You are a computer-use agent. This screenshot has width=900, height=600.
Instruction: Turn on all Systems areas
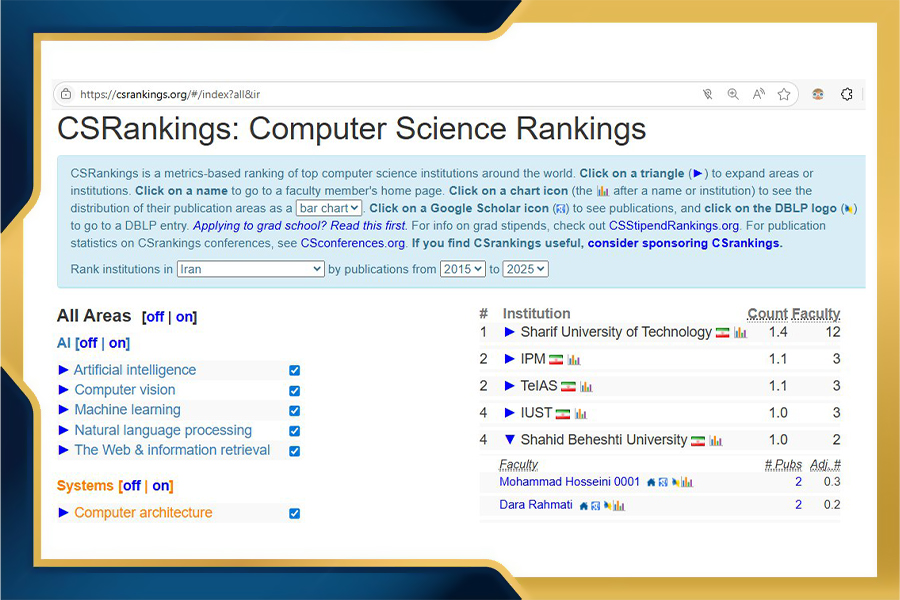pyautogui.click(x=160, y=486)
